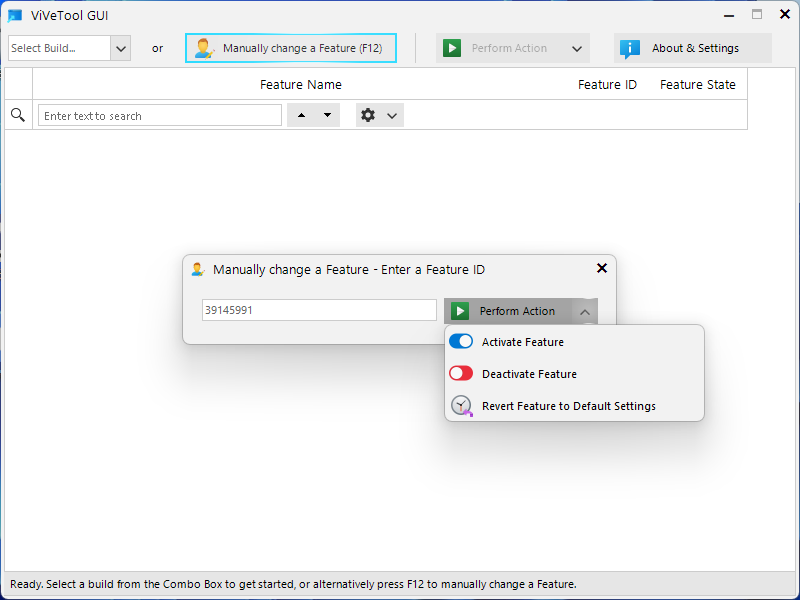Choose Deactivate Feature from the menu

click(x=574, y=374)
